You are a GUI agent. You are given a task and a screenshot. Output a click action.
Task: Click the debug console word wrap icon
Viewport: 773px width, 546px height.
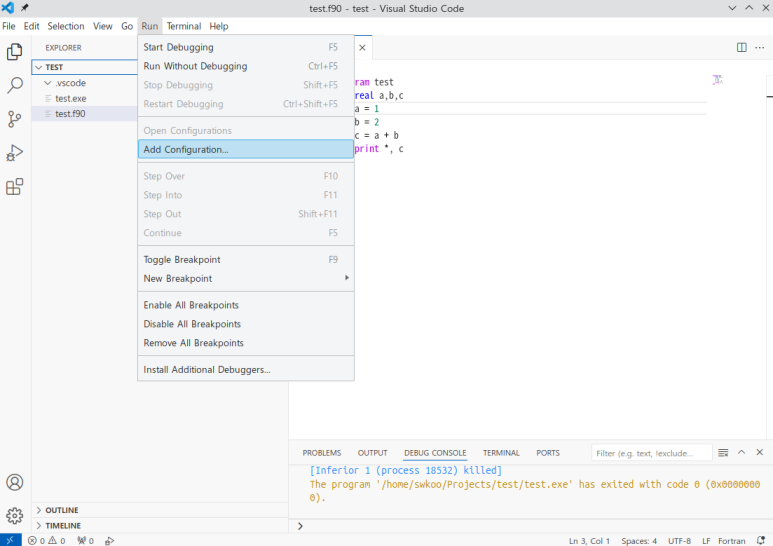tap(723, 452)
